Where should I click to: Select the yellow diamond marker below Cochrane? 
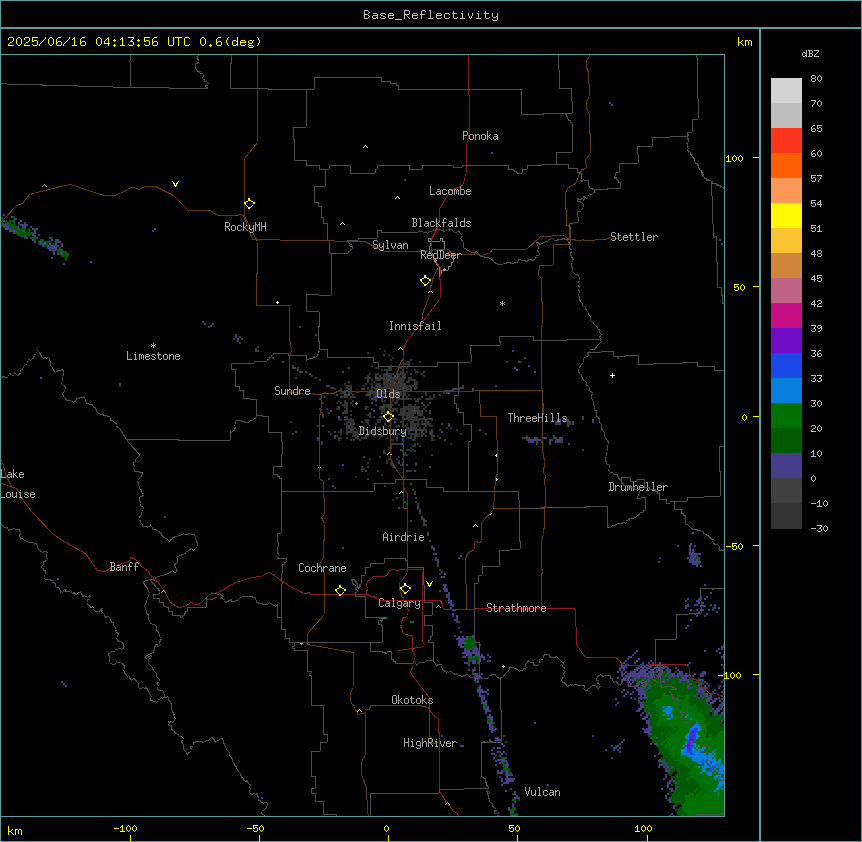pos(340,590)
